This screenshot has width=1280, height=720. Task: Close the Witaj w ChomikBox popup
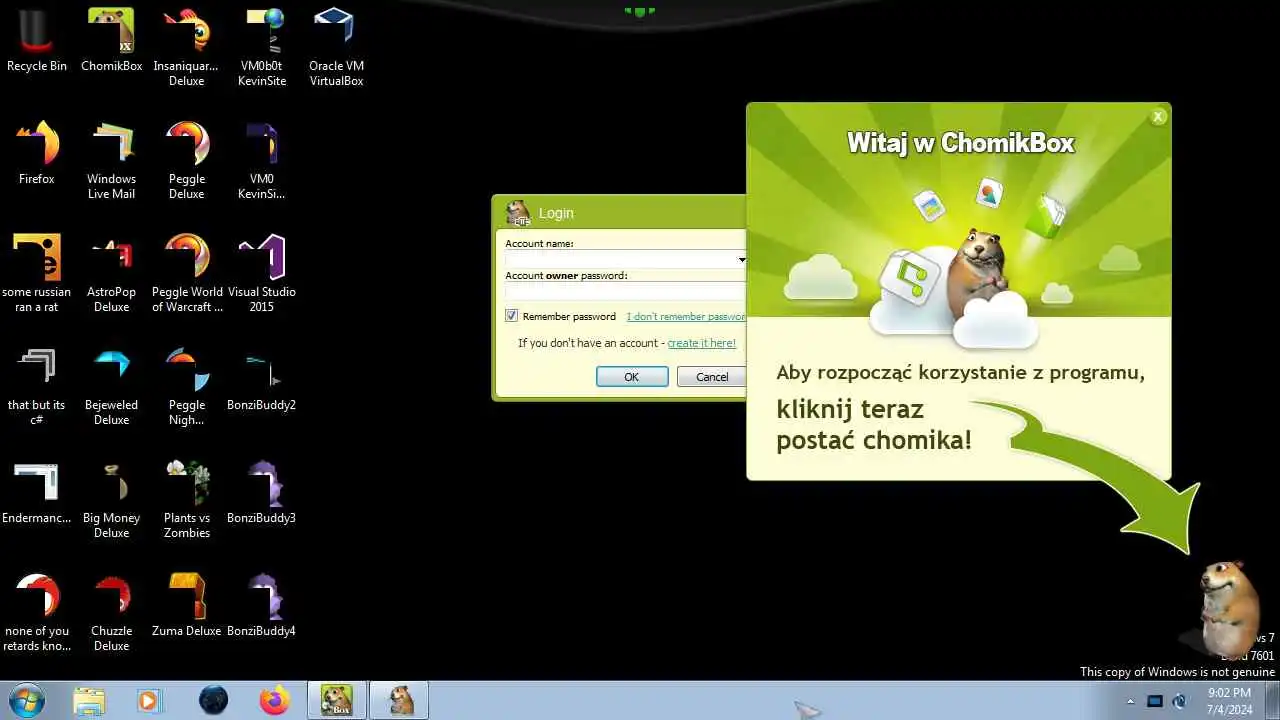1158,117
